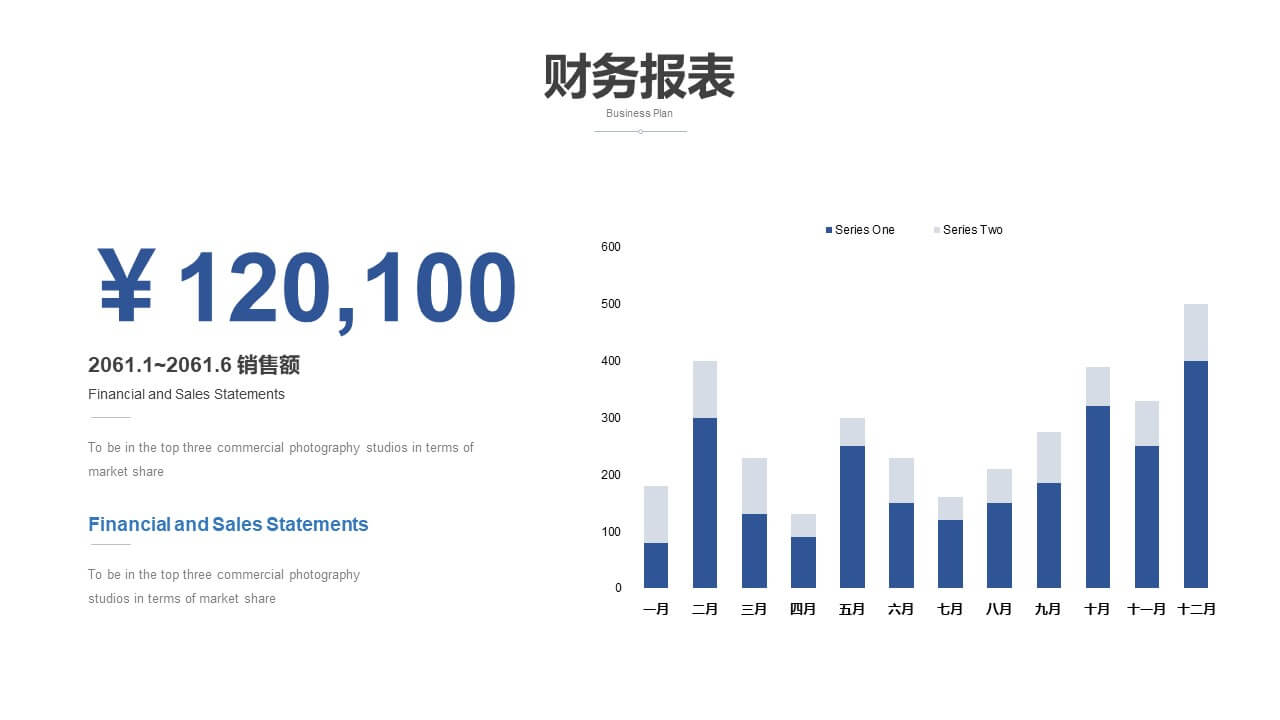Select the 五月 axis label

[852, 609]
